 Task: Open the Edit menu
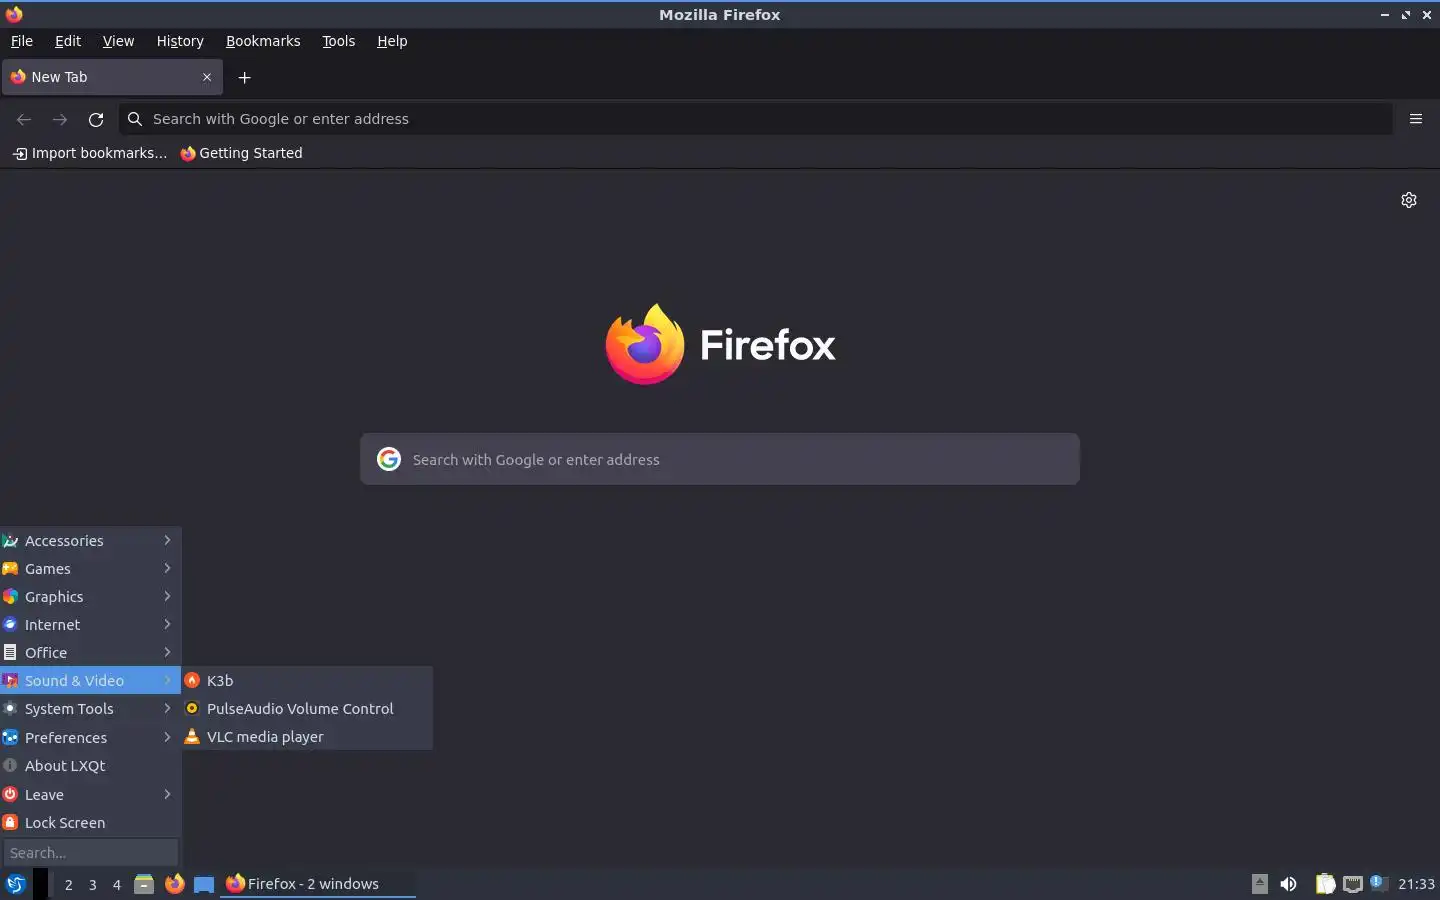tap(68, 41)
